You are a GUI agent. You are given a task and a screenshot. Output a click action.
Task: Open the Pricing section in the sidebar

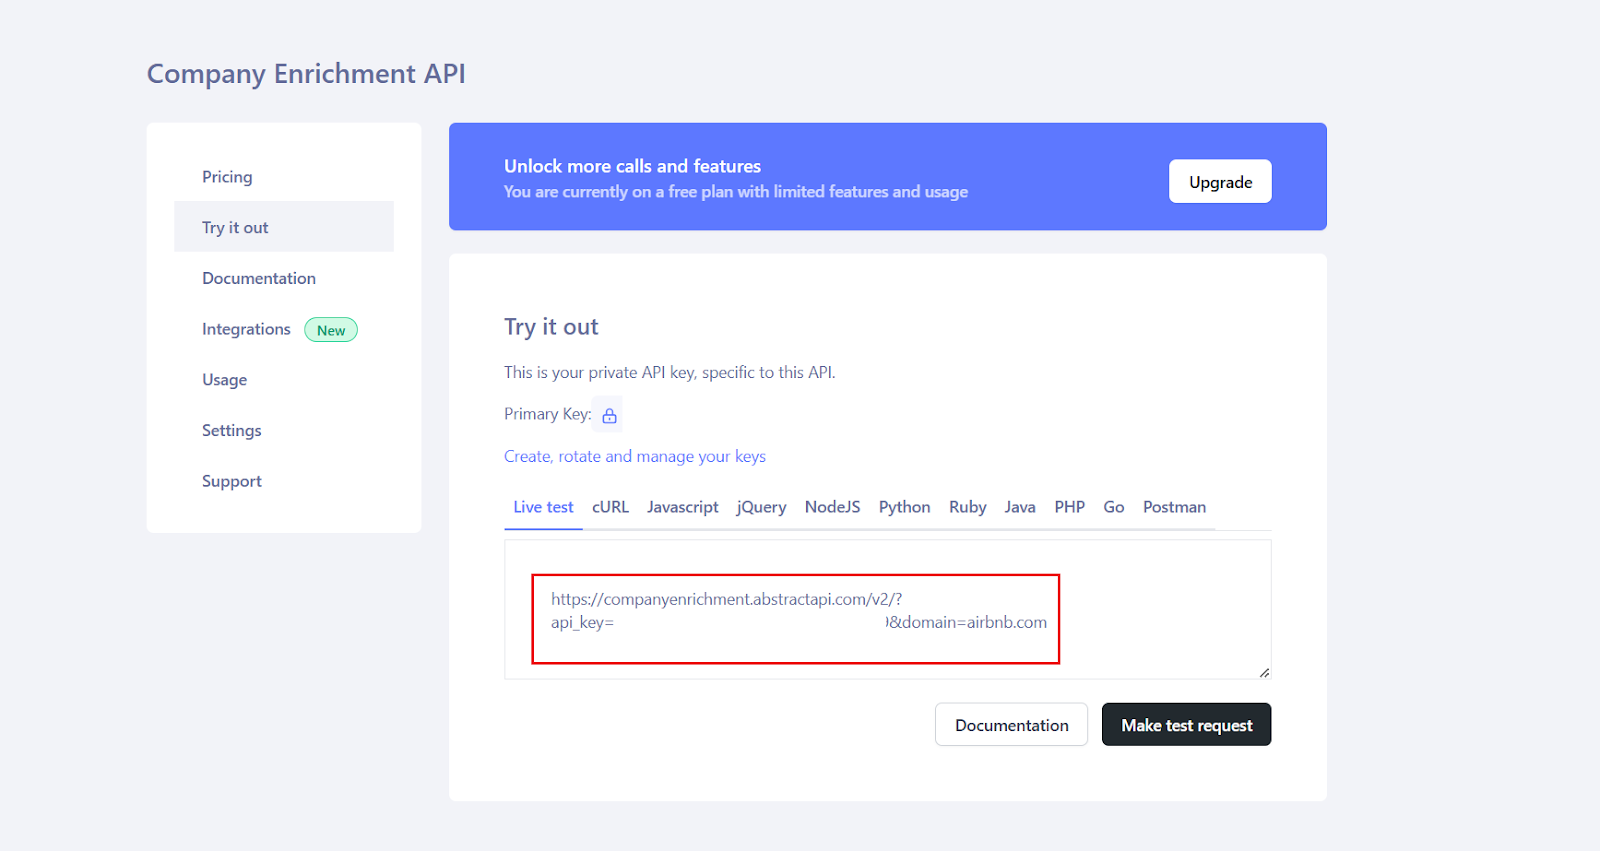coord(227,176)
